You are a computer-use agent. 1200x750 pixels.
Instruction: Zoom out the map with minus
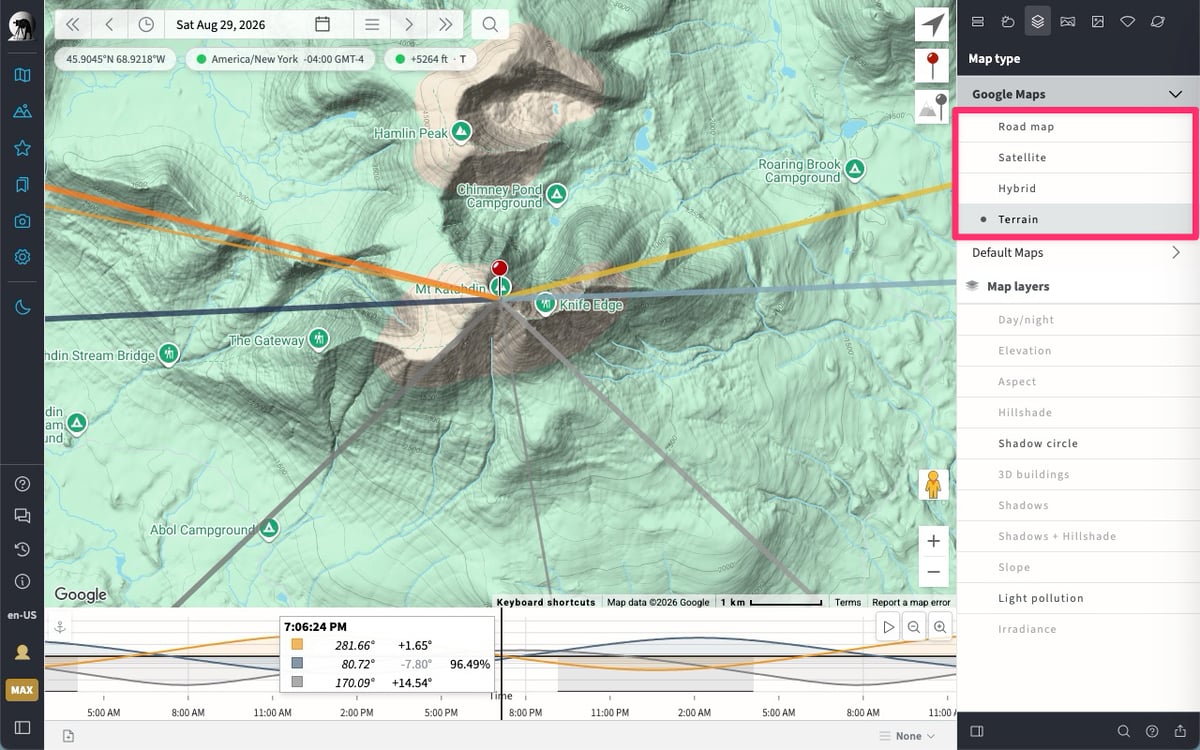[x=933, y=572]
